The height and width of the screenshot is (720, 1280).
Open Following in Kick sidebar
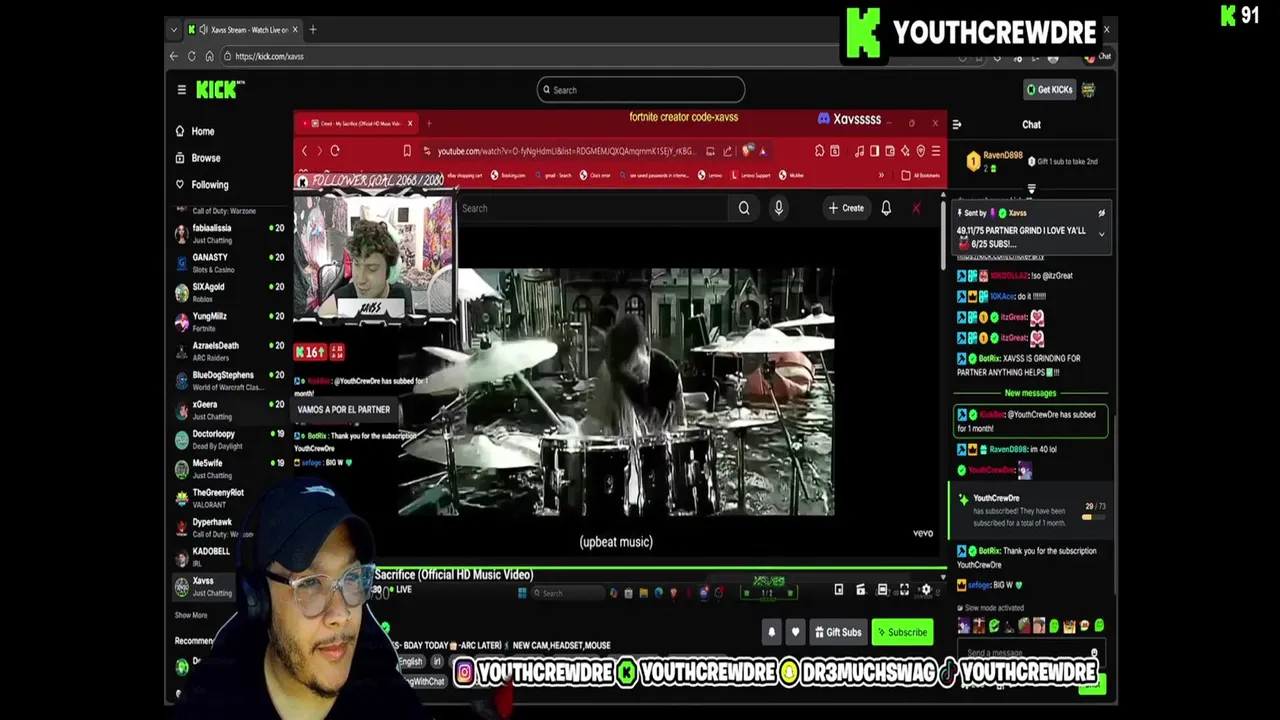tap(201, 185)
